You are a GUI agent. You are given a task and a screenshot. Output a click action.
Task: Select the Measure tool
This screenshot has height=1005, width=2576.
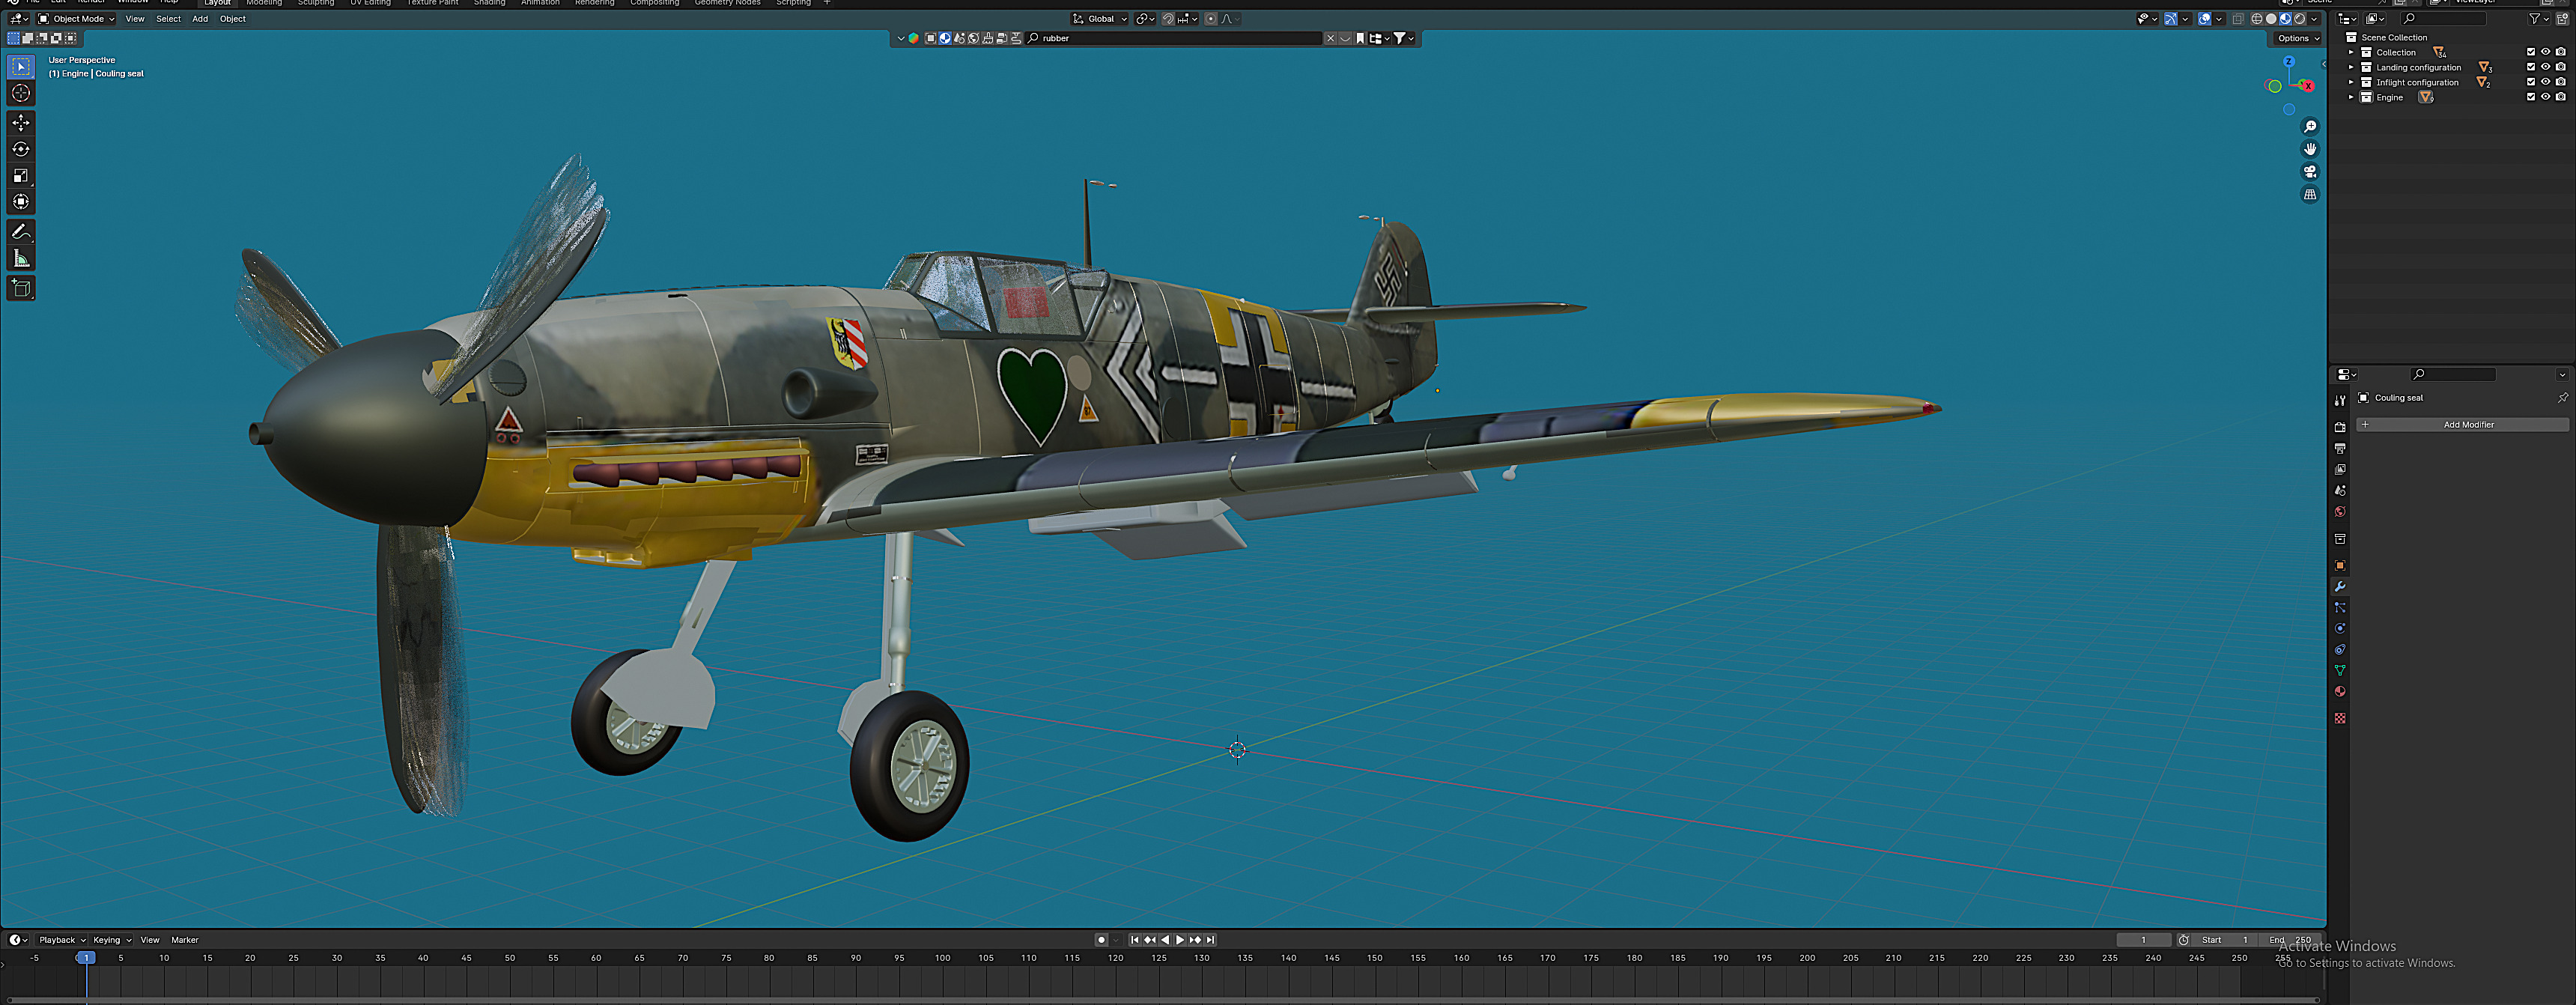point(21,259)
